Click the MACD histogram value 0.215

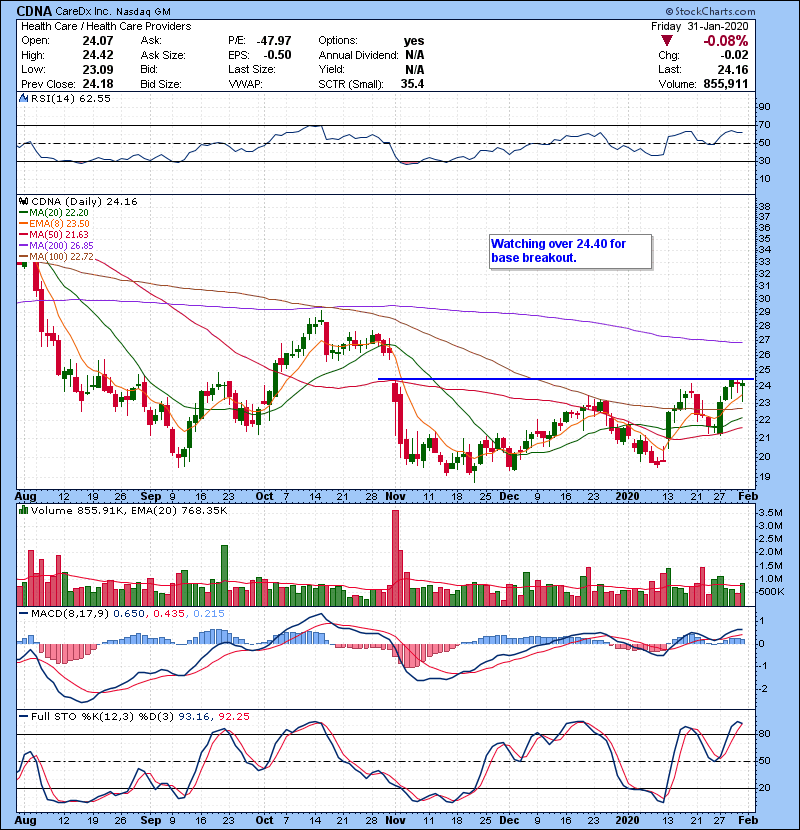(x=209, y=614)
